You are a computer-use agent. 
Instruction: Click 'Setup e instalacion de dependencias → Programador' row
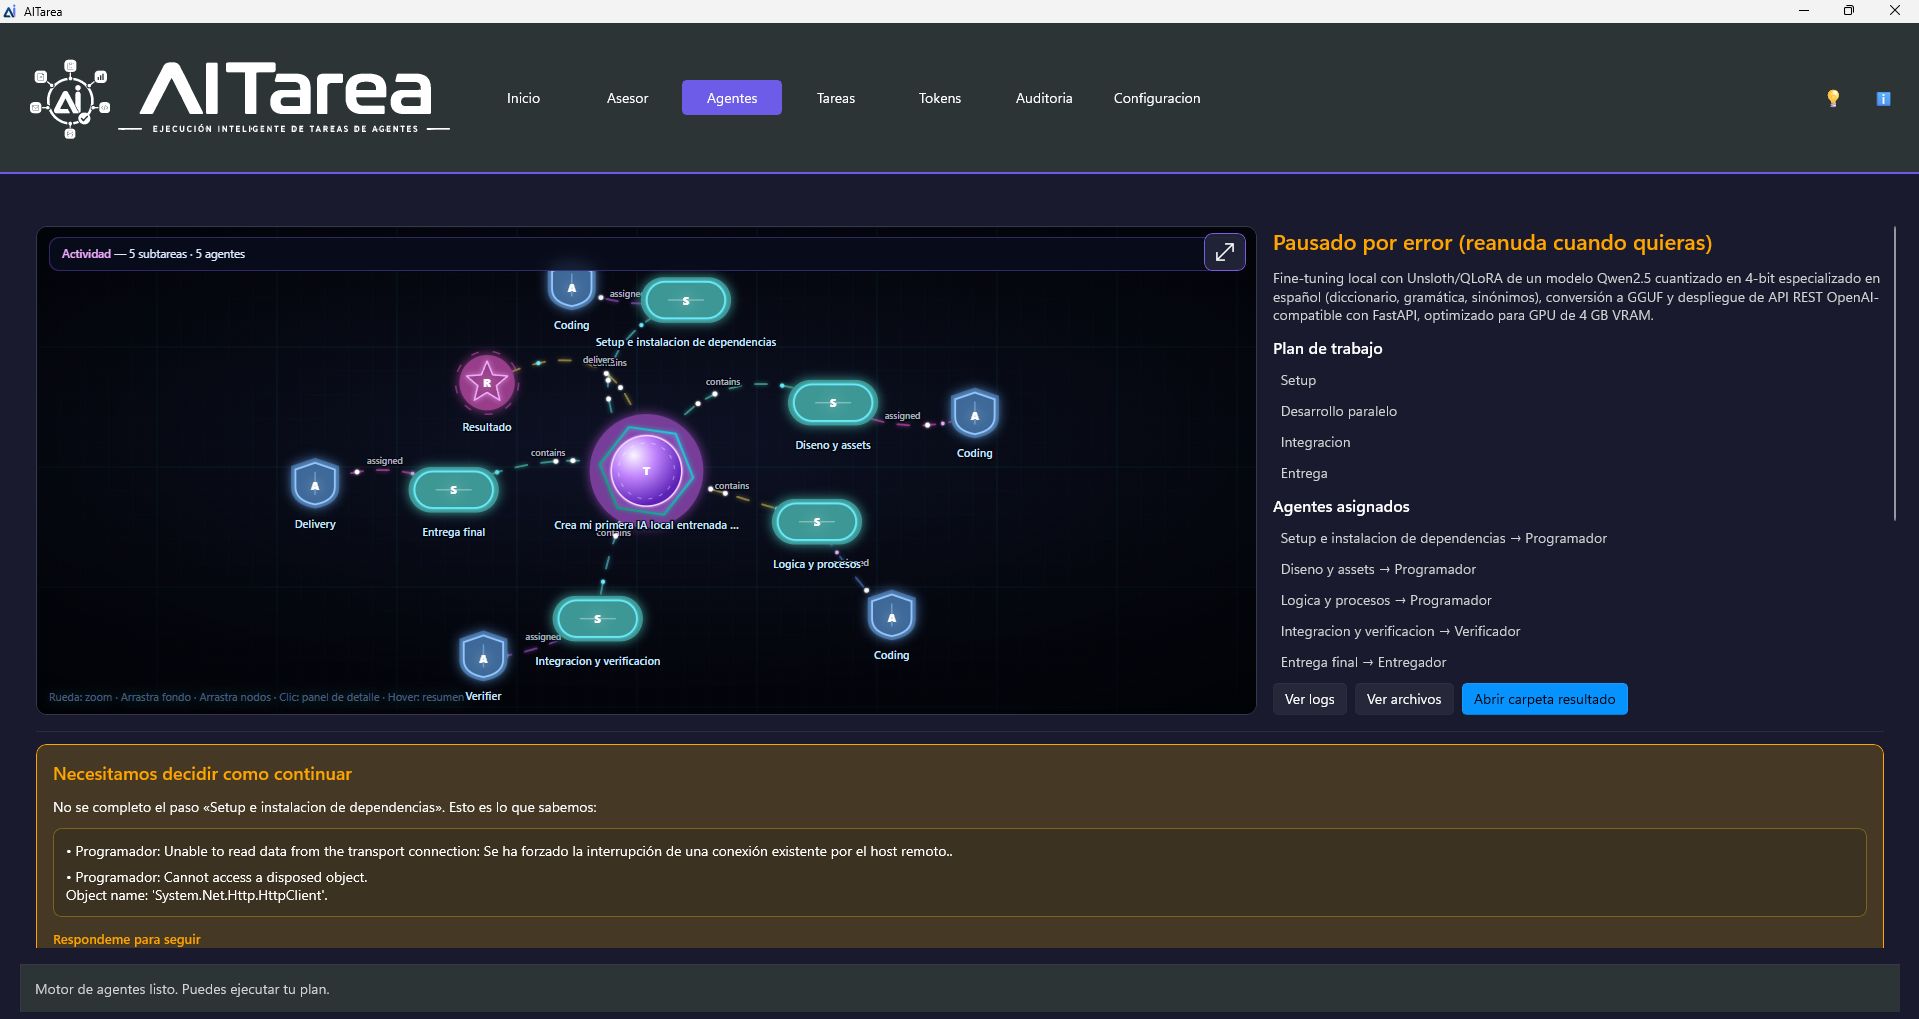coord(1444,538)
